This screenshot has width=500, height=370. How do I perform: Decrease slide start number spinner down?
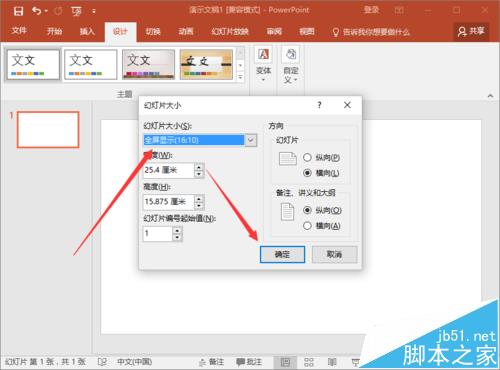177,238
